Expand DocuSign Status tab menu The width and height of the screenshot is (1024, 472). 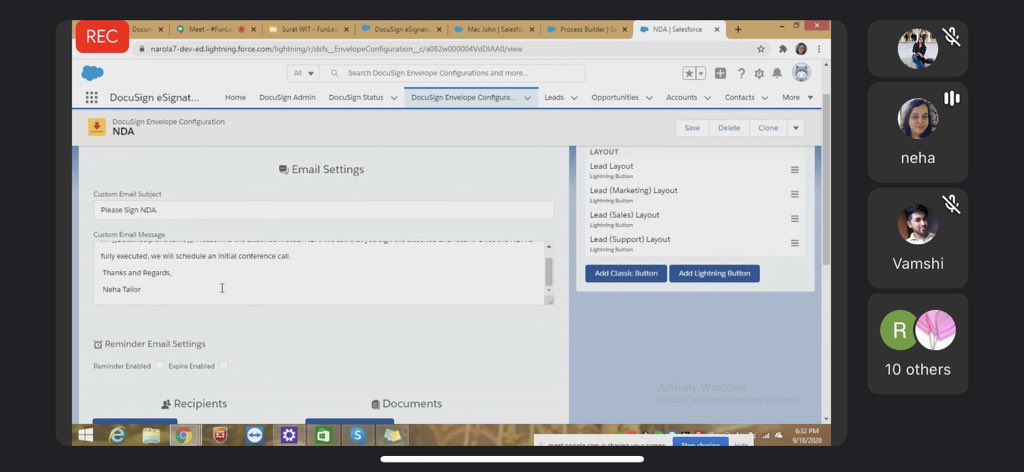(394, 98)
